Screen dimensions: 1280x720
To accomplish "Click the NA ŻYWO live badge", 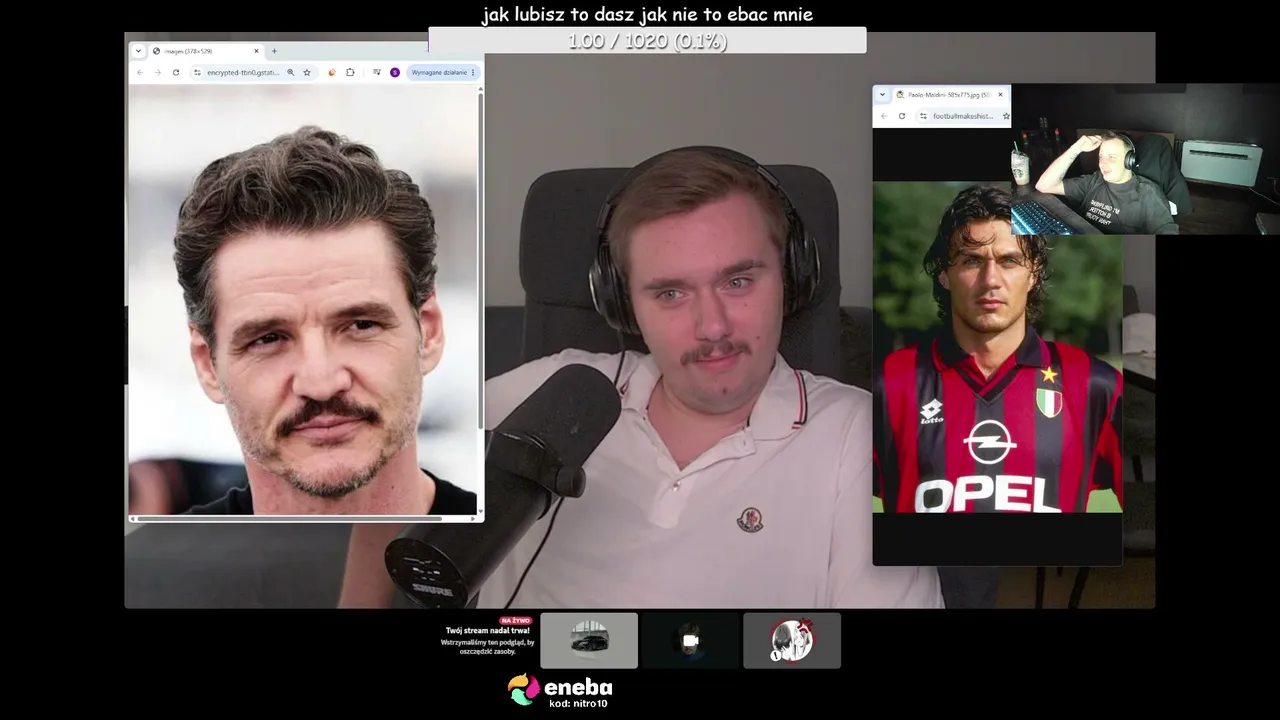I will (515, 621).
